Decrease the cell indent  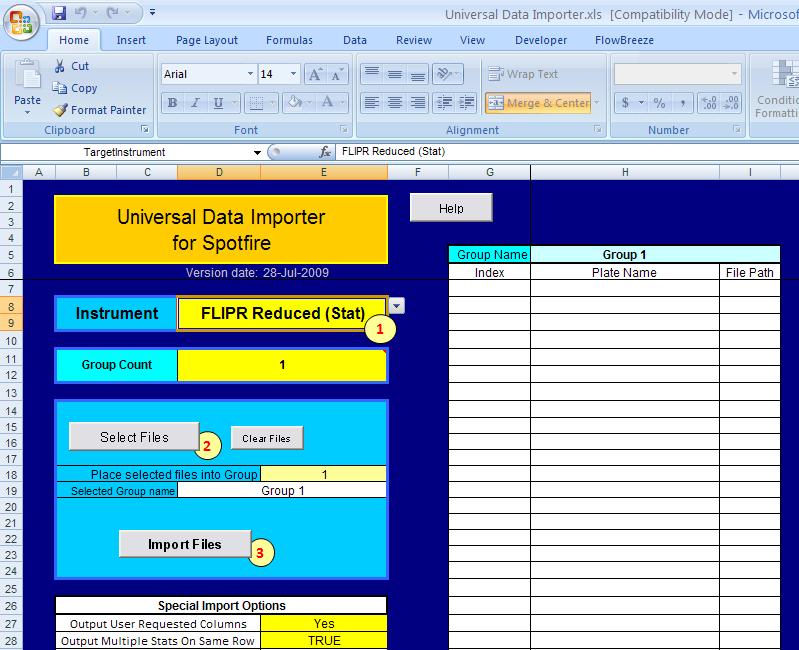point(444,103)
